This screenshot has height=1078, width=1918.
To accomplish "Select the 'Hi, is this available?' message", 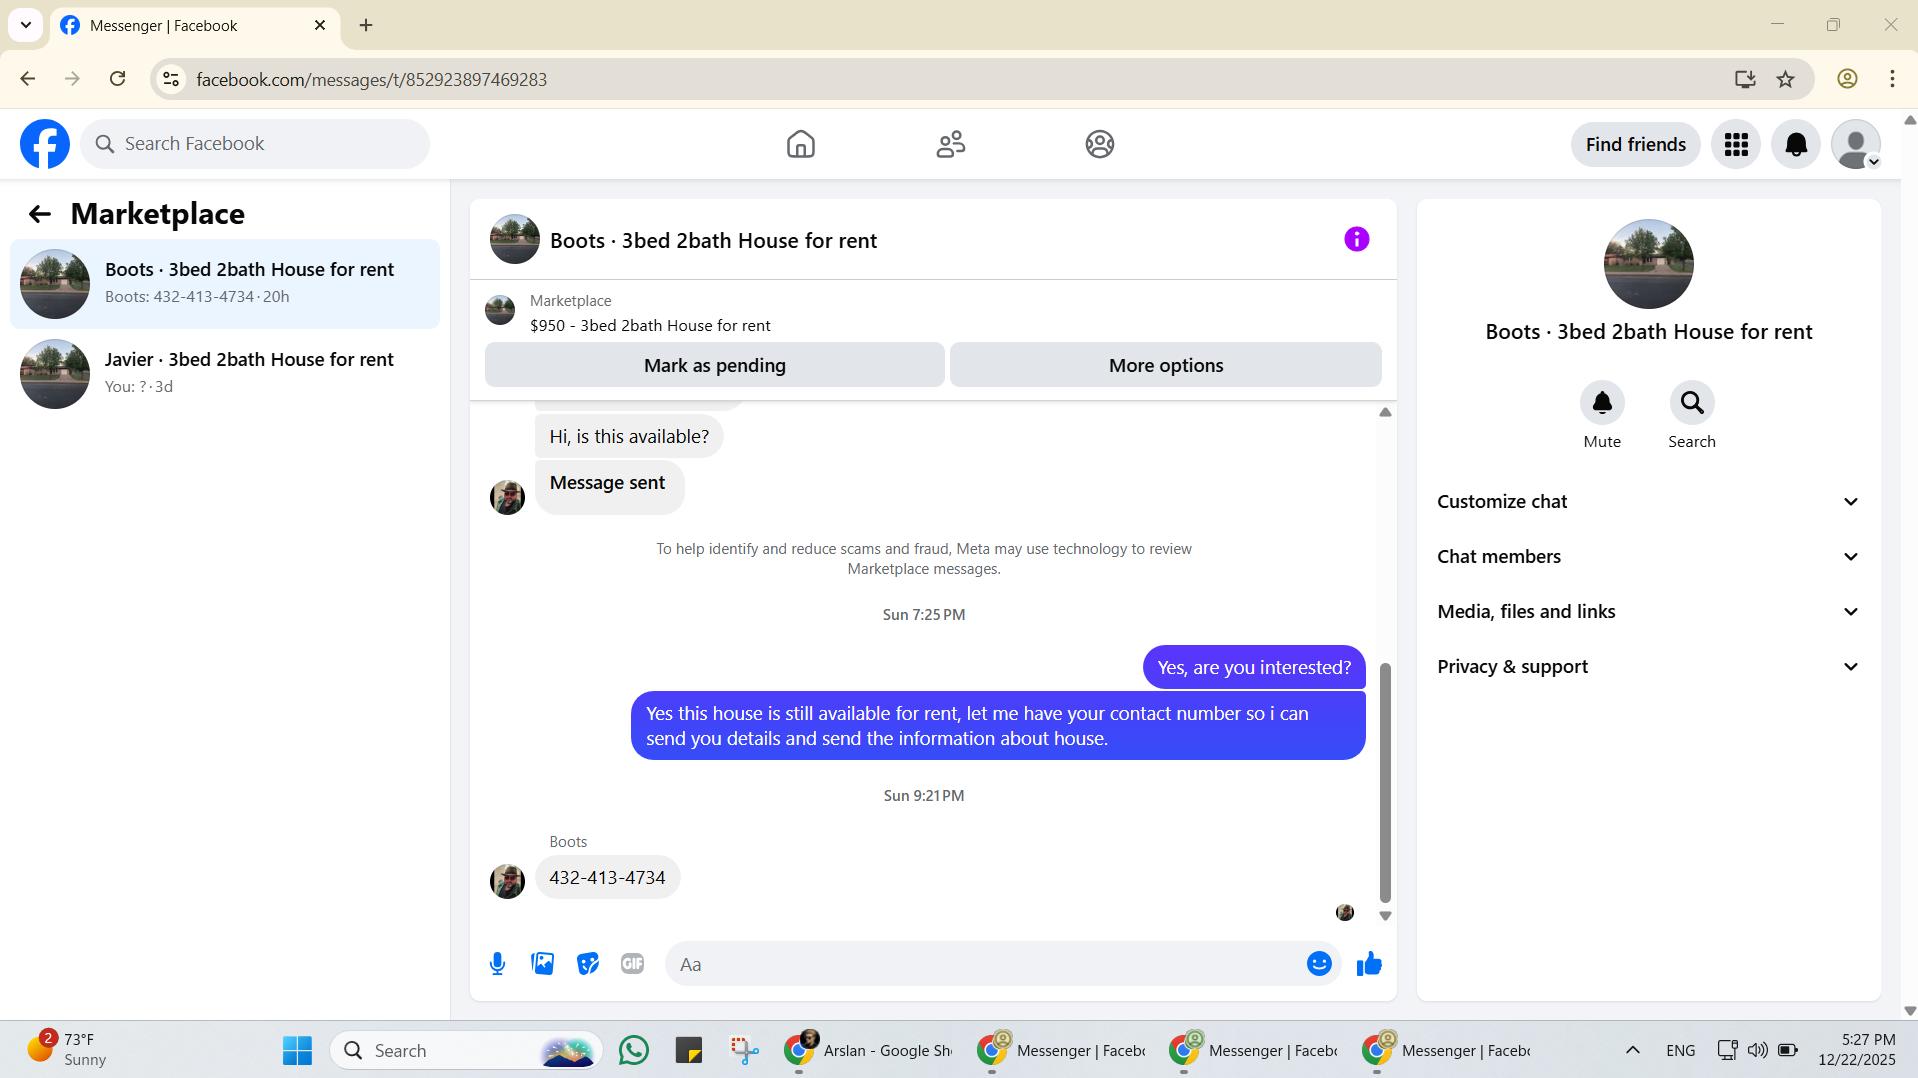I will [x=629, y=437].
